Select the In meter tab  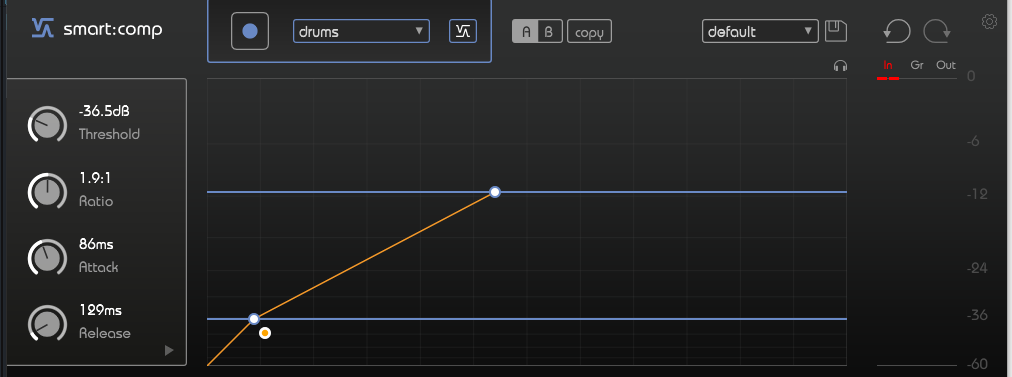click(887, 65)
